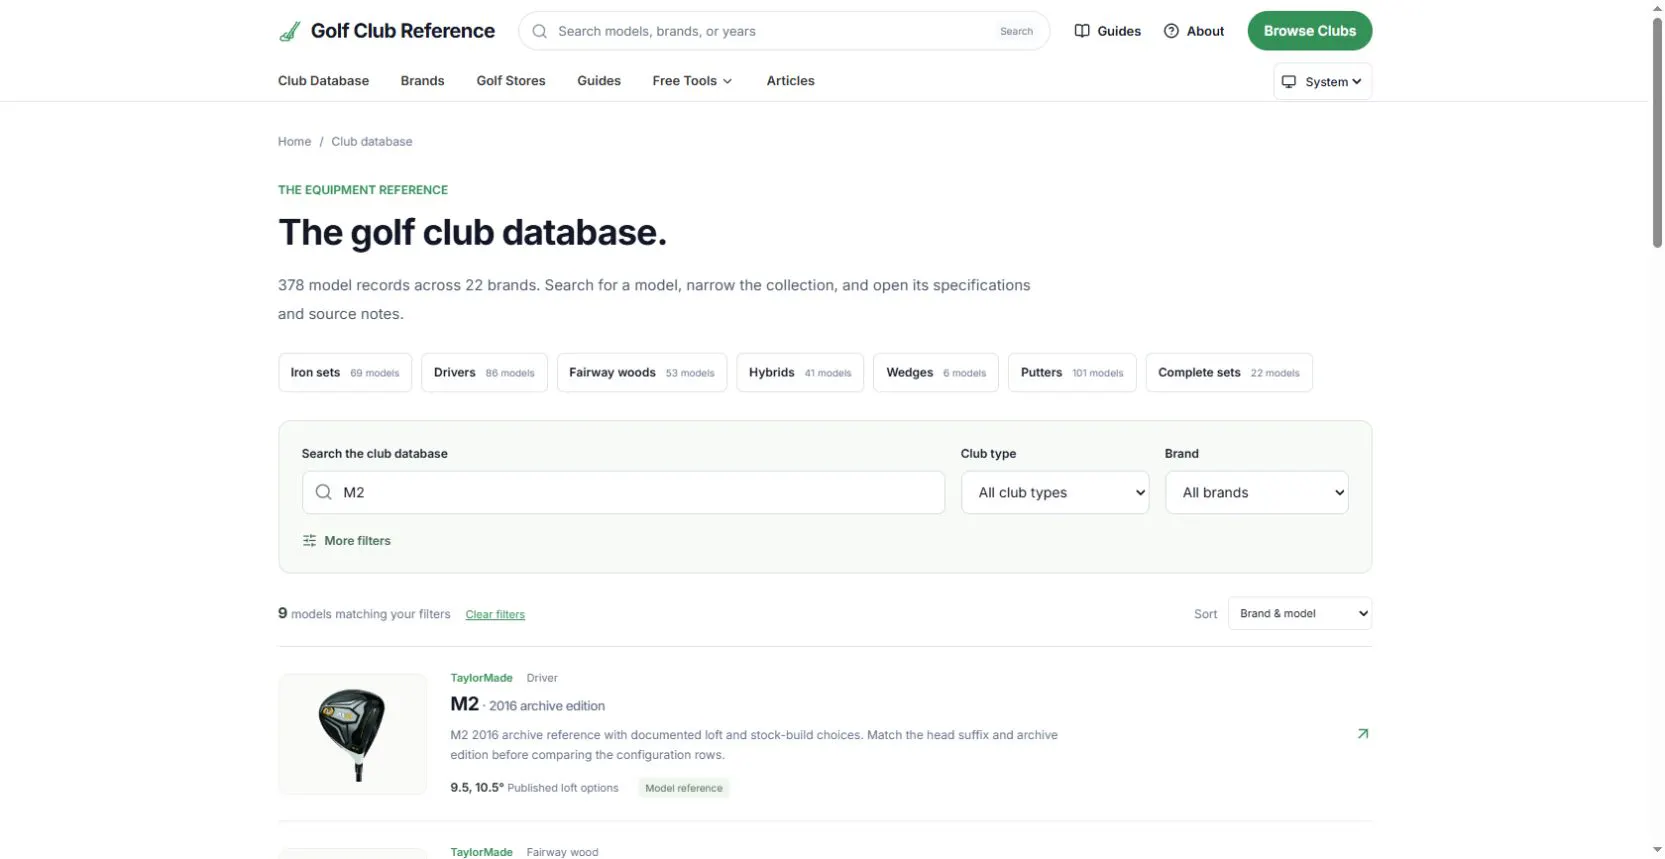Click the club database search field containing M2
The height and width of the screenshot is (859, 1665).
tap(623, 493)
